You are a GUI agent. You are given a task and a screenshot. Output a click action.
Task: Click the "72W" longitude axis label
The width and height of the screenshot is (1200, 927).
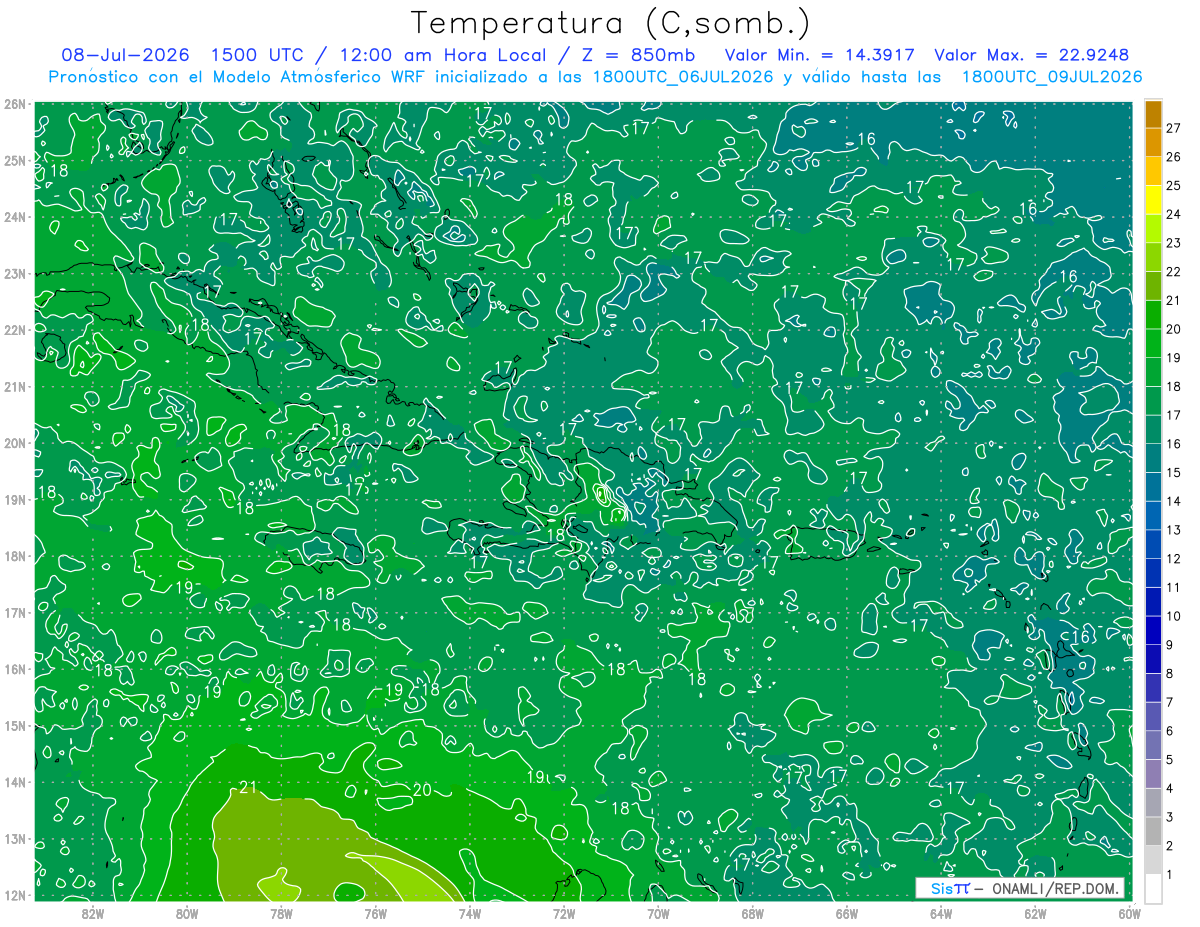[x=564, y=913]
